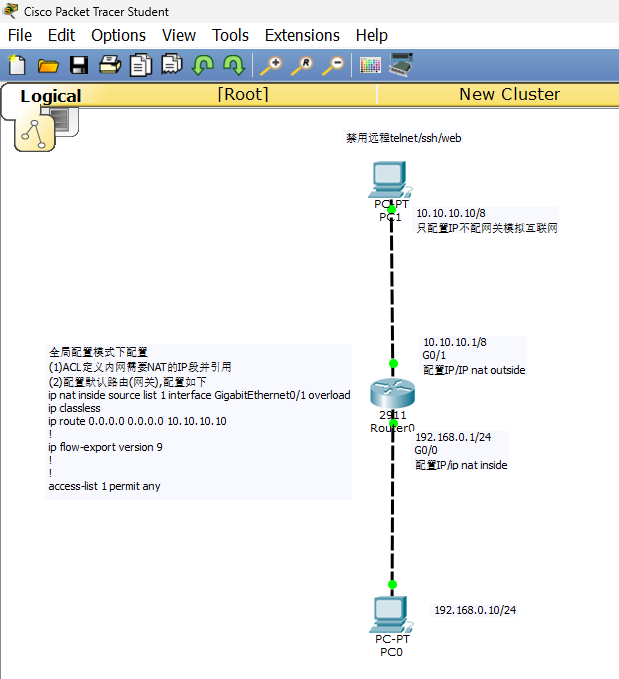
Task: Click the G0/1 interface label
Action: (x=434, y=355)
